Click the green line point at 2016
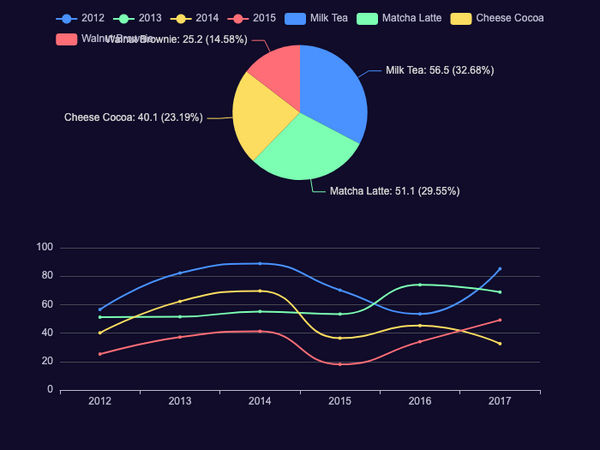The width and height of the screenshot is (600, 450). 420,285
